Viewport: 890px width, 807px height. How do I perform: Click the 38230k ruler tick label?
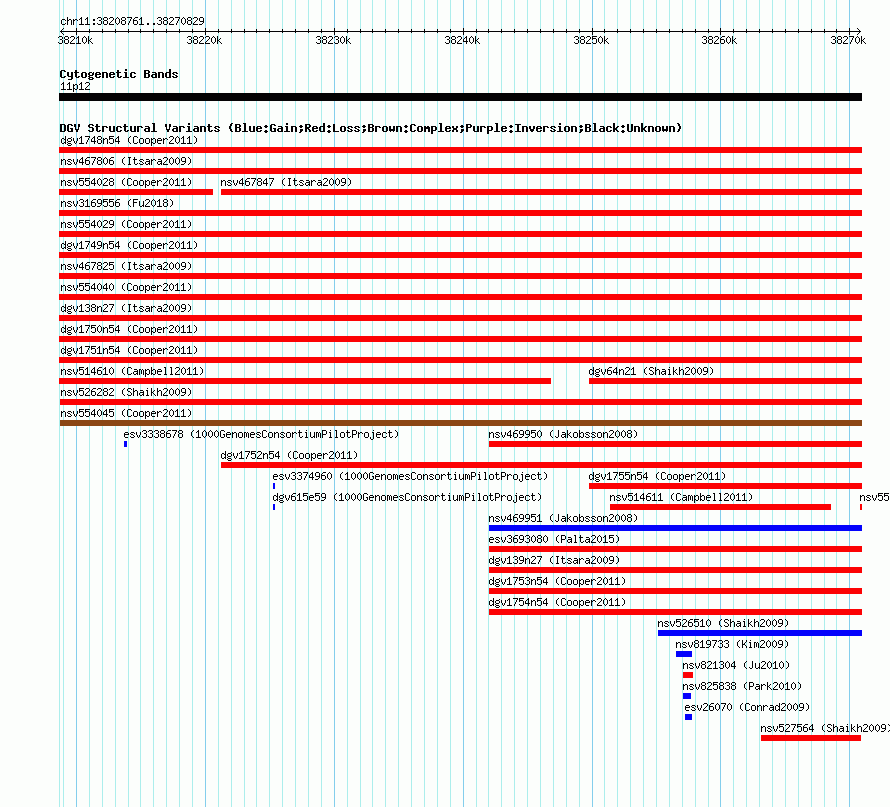[x=333, y=40]
